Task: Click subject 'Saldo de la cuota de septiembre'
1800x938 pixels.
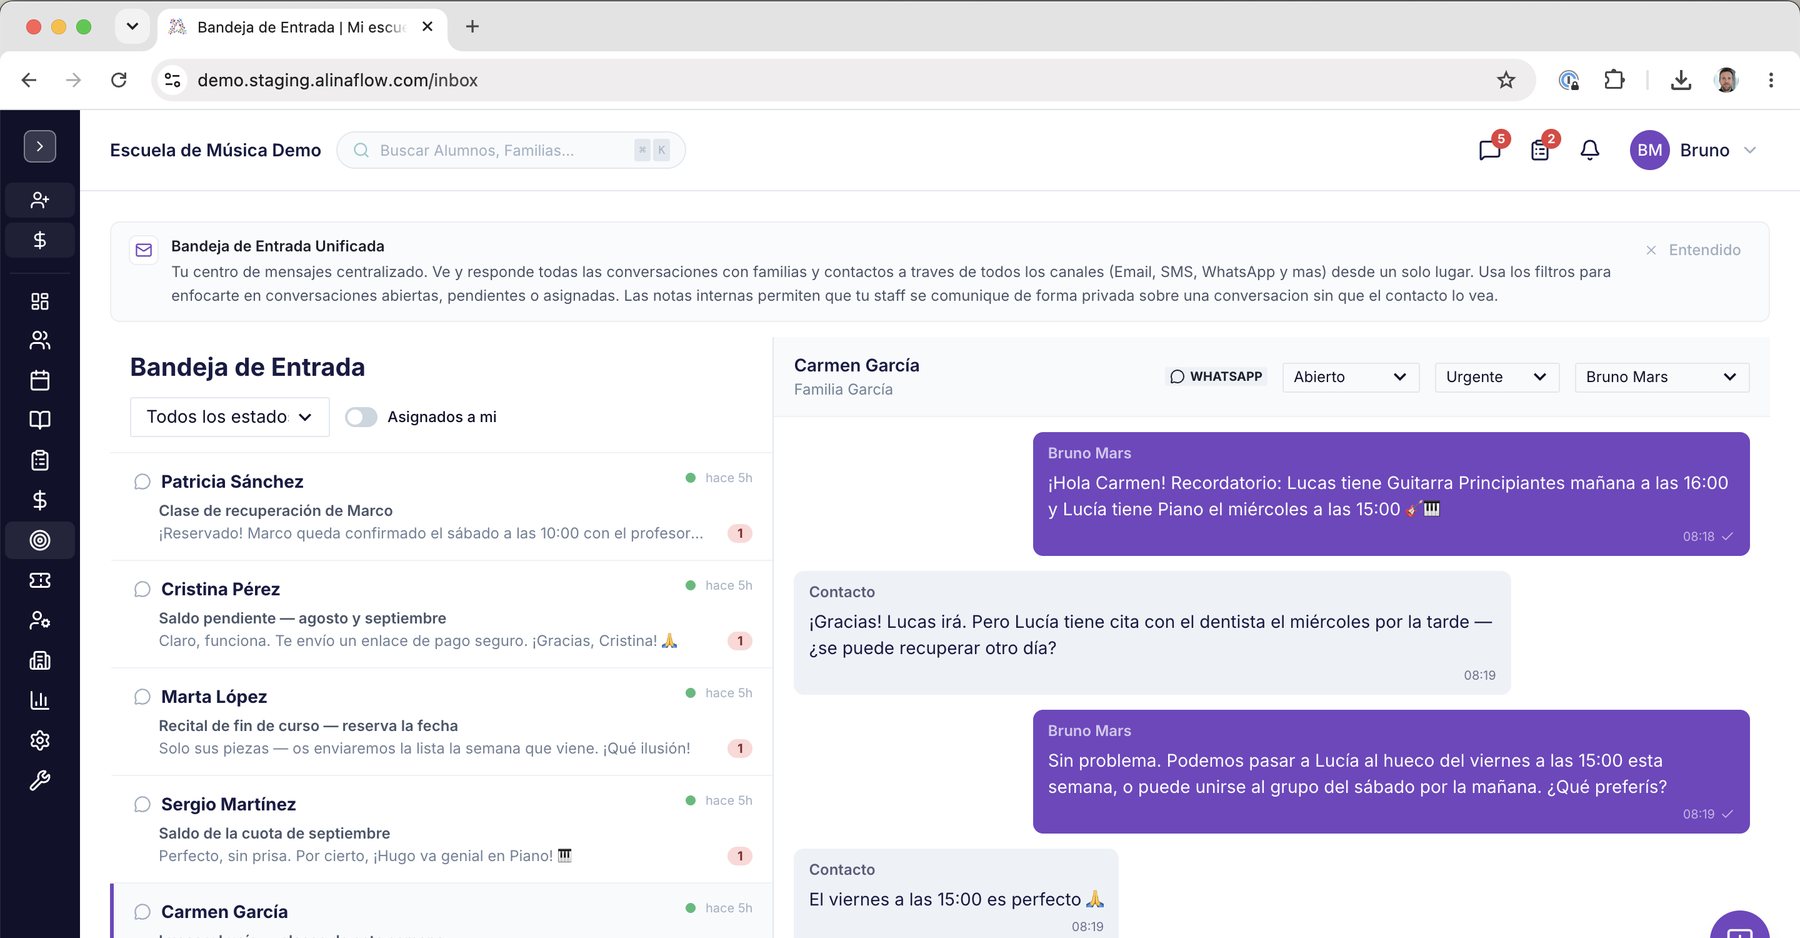Action: (274, 833)
